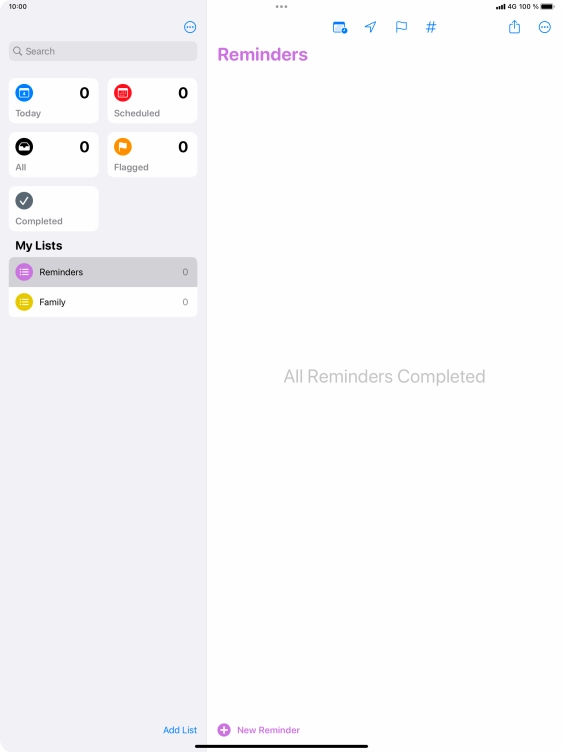Open the Flagged smart list
This screenshot has height=752, width=563.
[152, 155]
